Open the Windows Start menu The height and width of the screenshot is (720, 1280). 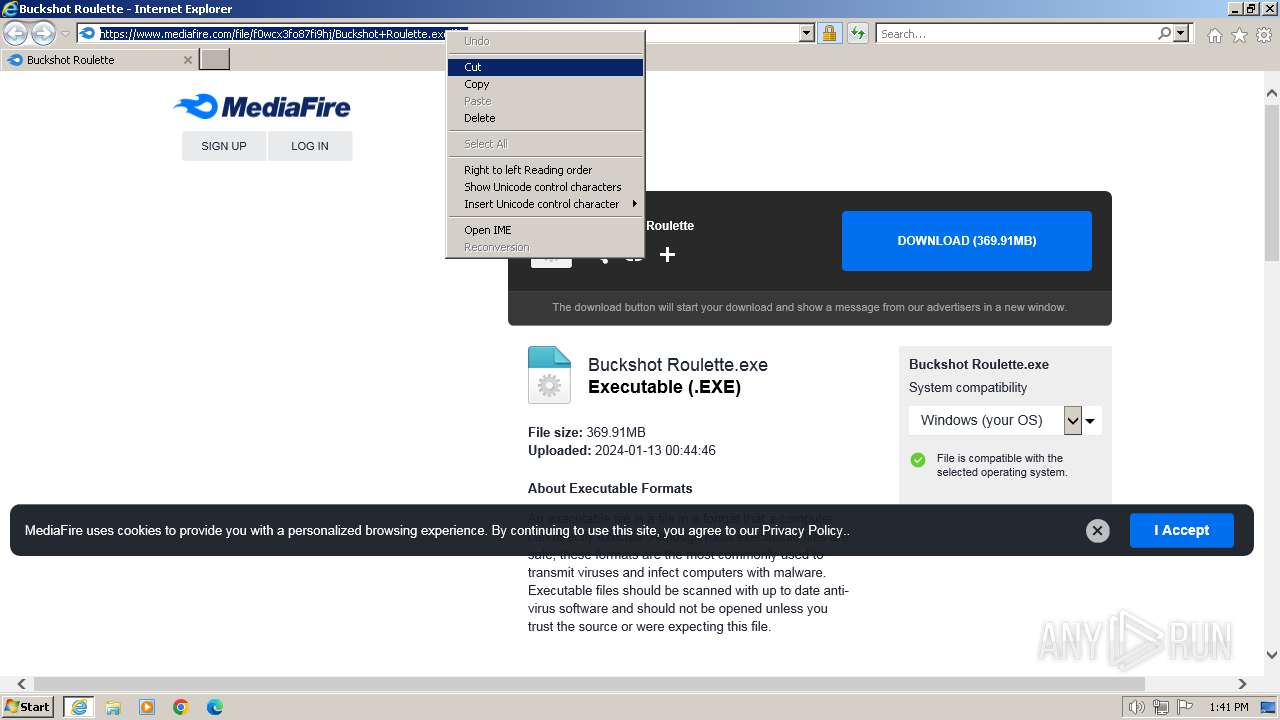pyautogui.click(x=28, y=707)
